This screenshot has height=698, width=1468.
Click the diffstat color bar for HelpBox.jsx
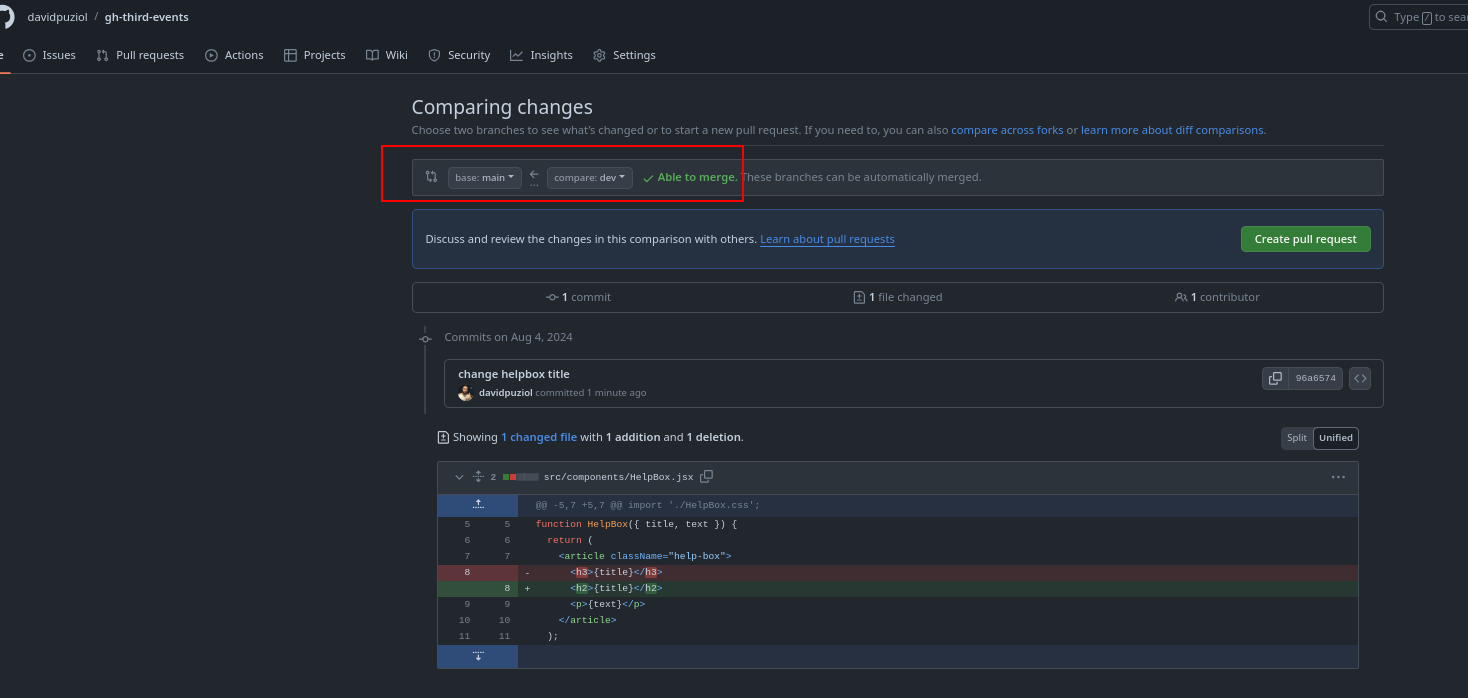[520, 477]
